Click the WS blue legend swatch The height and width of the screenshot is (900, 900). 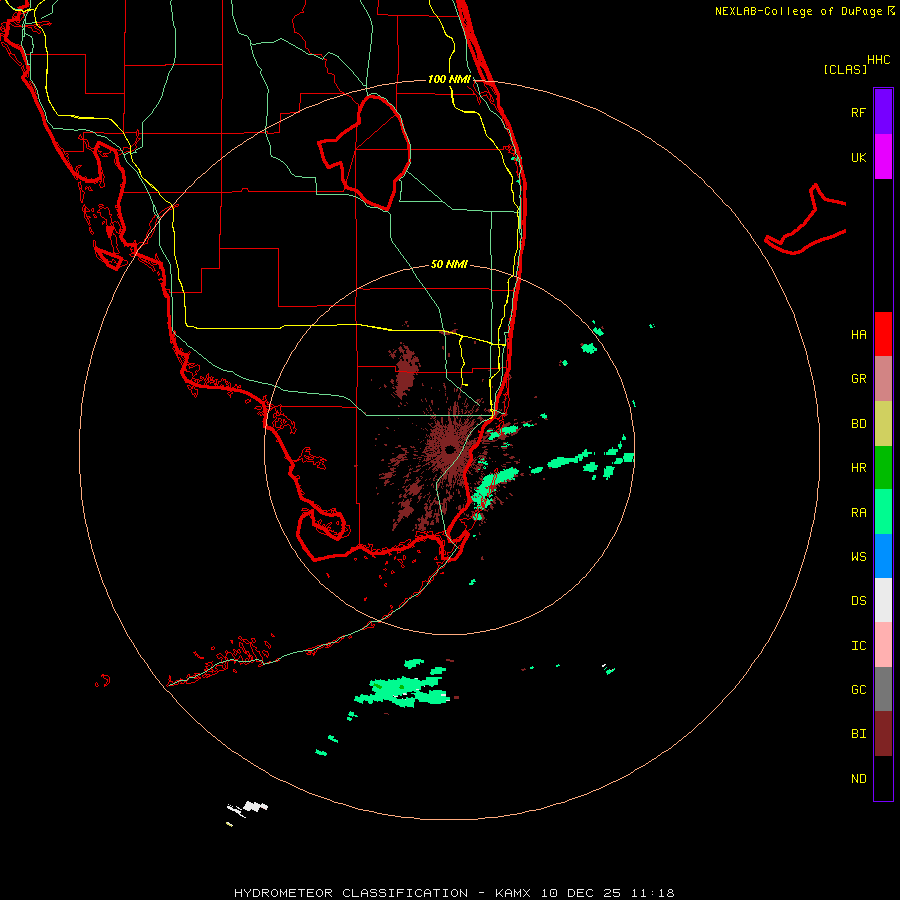point(883,556)
